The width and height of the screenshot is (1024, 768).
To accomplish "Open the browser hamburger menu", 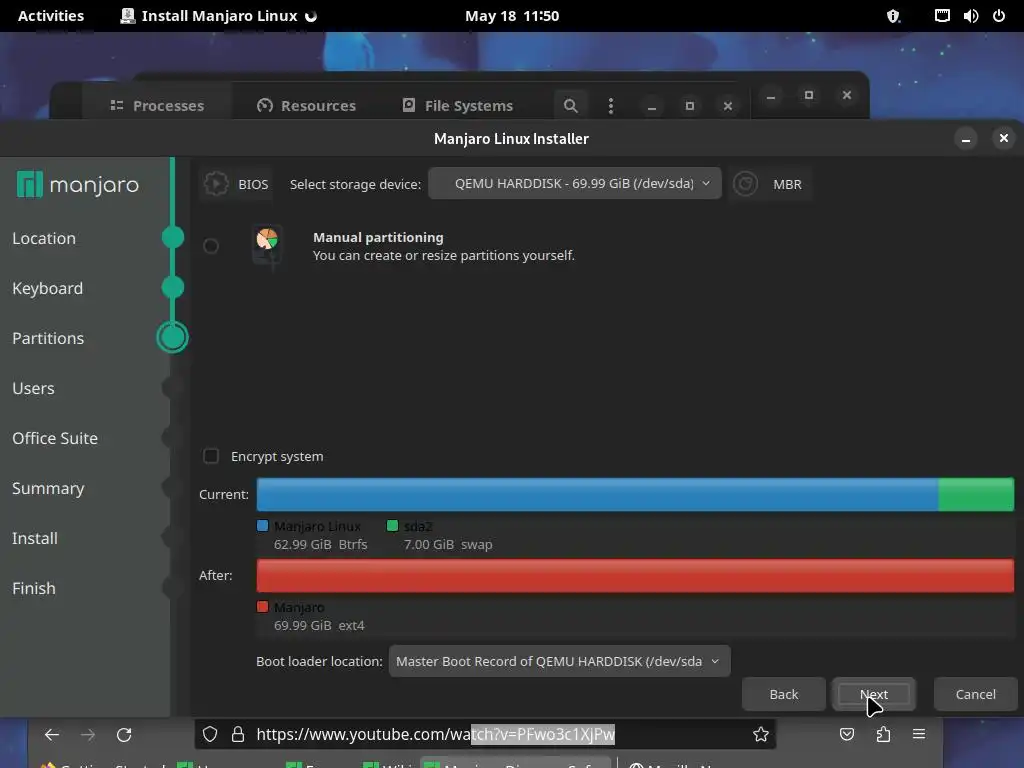I will 919,735.
